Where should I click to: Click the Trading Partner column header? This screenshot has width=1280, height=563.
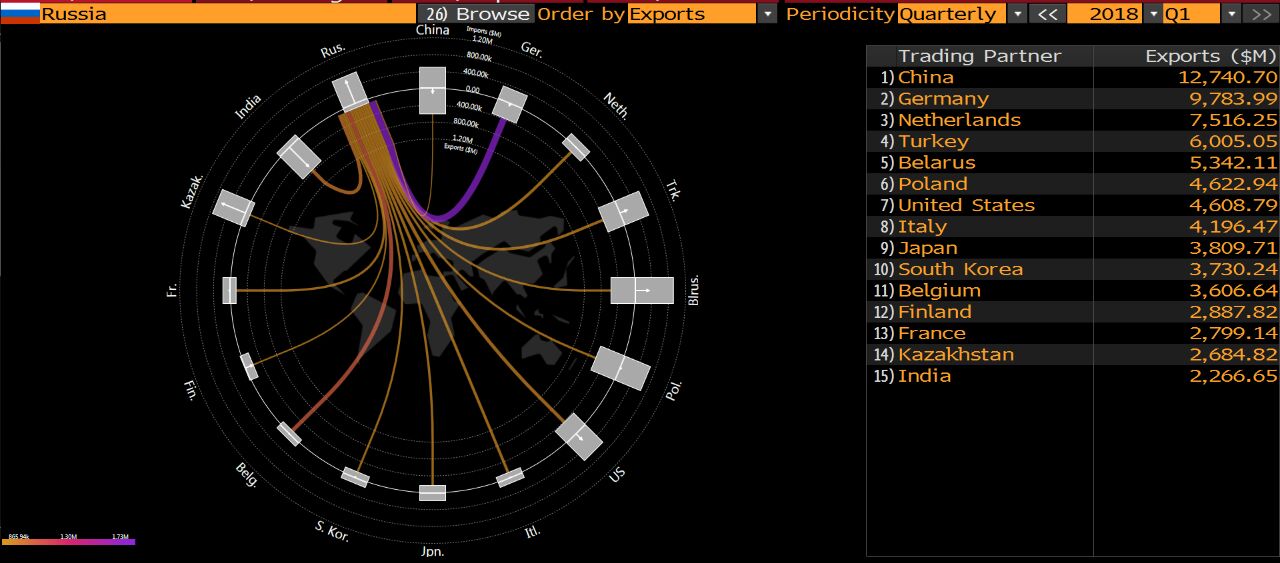click(x=979, y=56)
